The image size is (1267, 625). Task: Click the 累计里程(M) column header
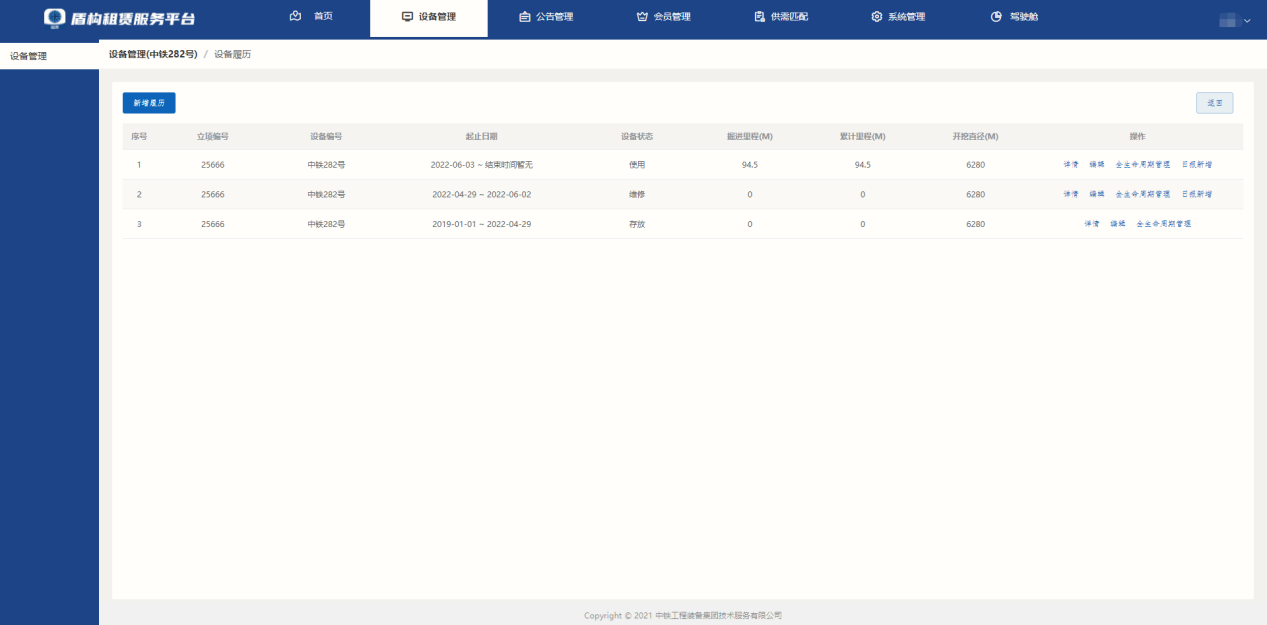point(862,136)
